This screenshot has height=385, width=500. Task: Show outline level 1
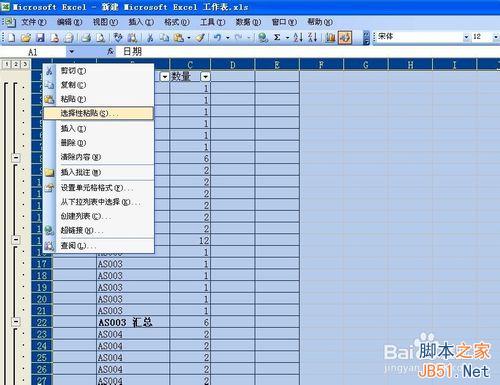coord(6,65)
